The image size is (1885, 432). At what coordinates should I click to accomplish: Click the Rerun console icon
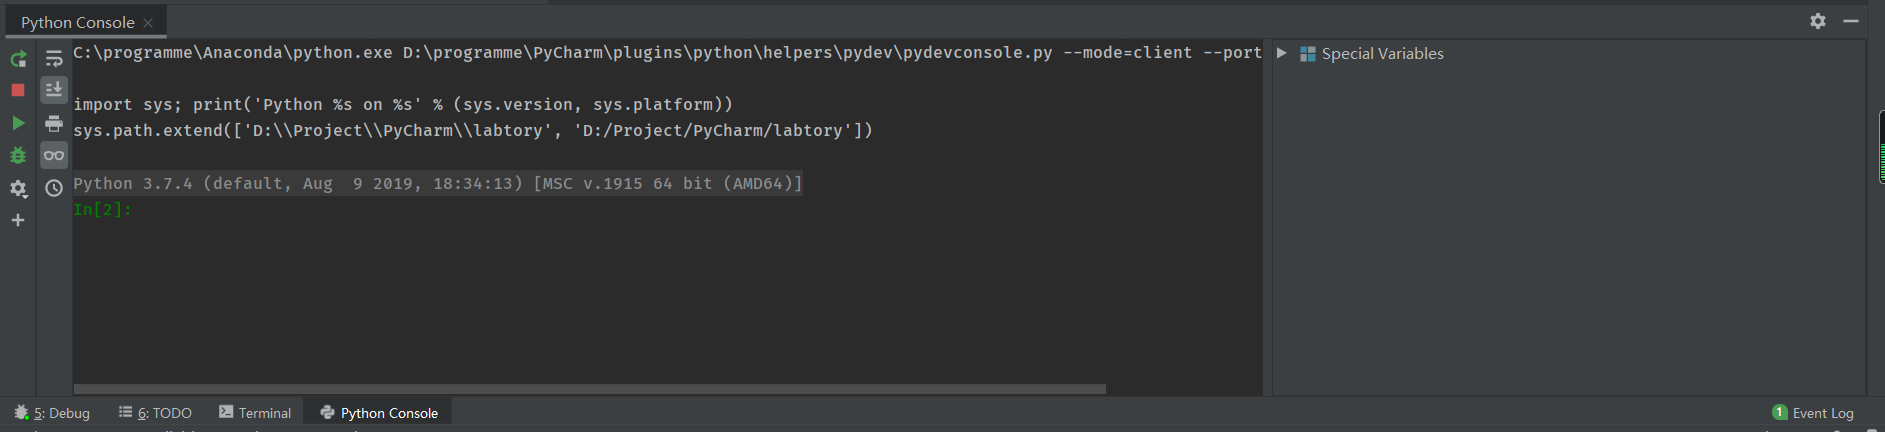18,59
